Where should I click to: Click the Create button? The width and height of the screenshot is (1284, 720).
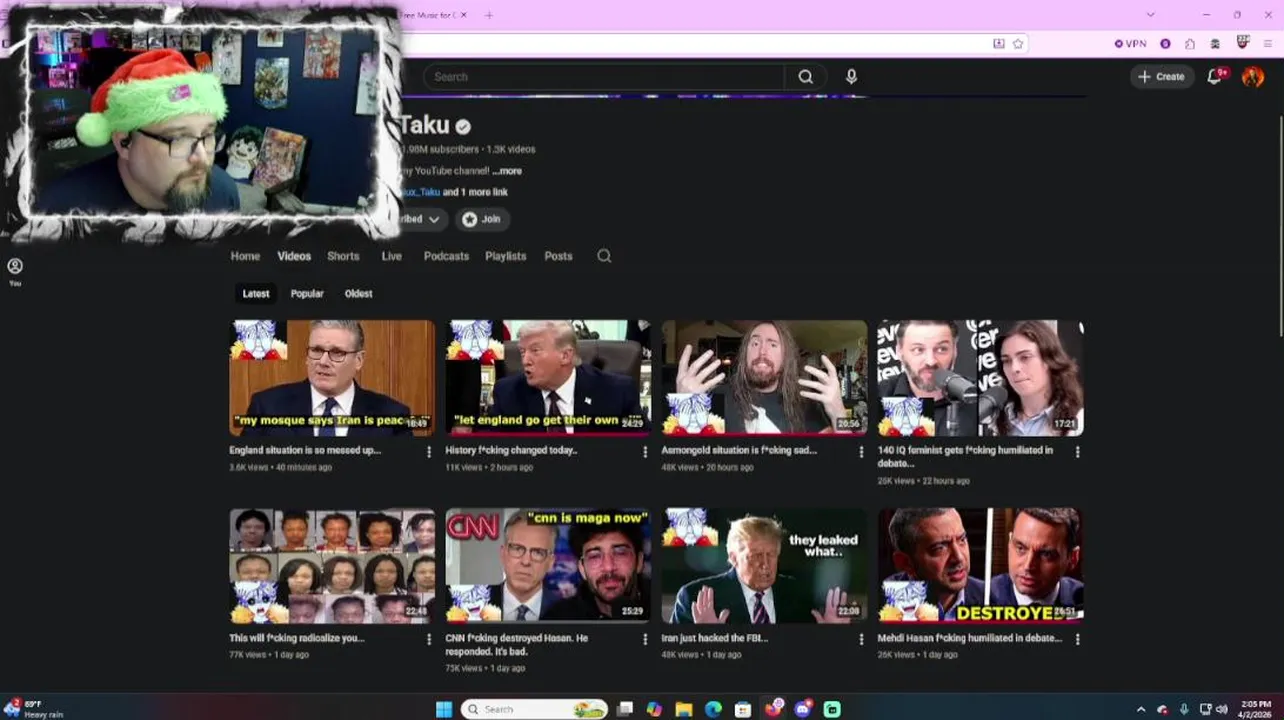(1161, 77)
